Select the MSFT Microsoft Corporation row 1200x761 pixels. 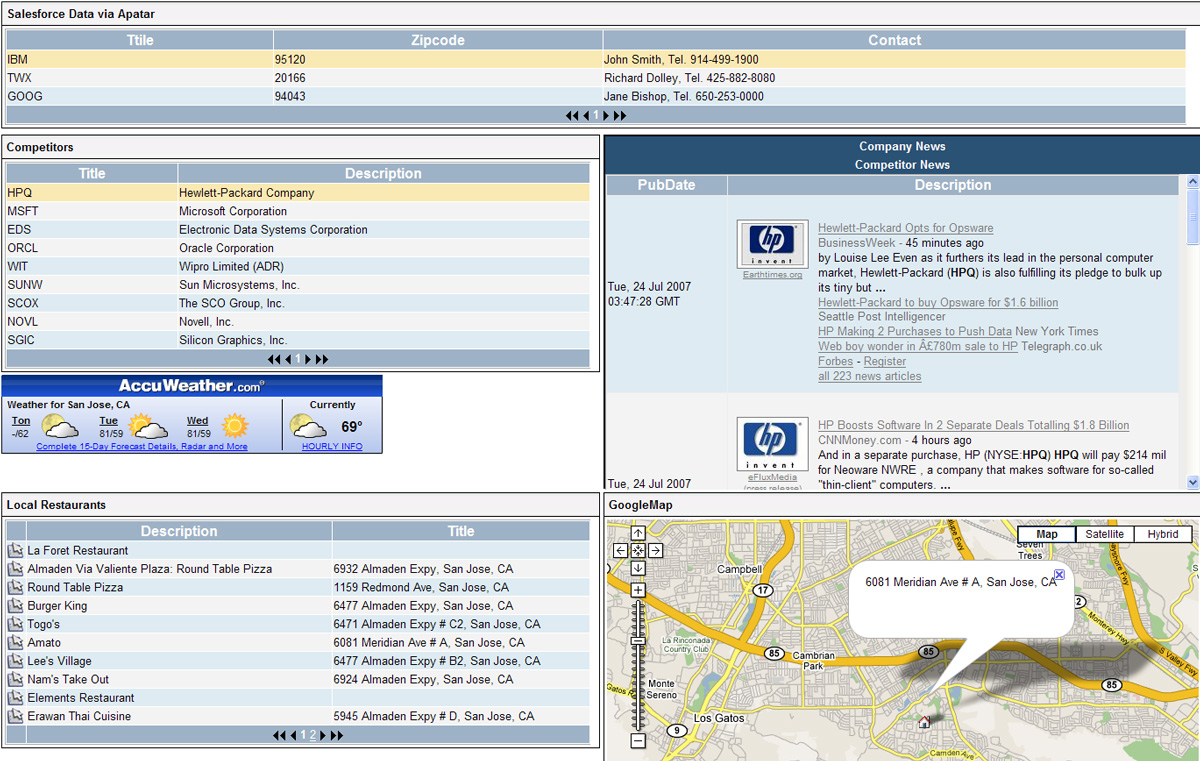(298, 211)
